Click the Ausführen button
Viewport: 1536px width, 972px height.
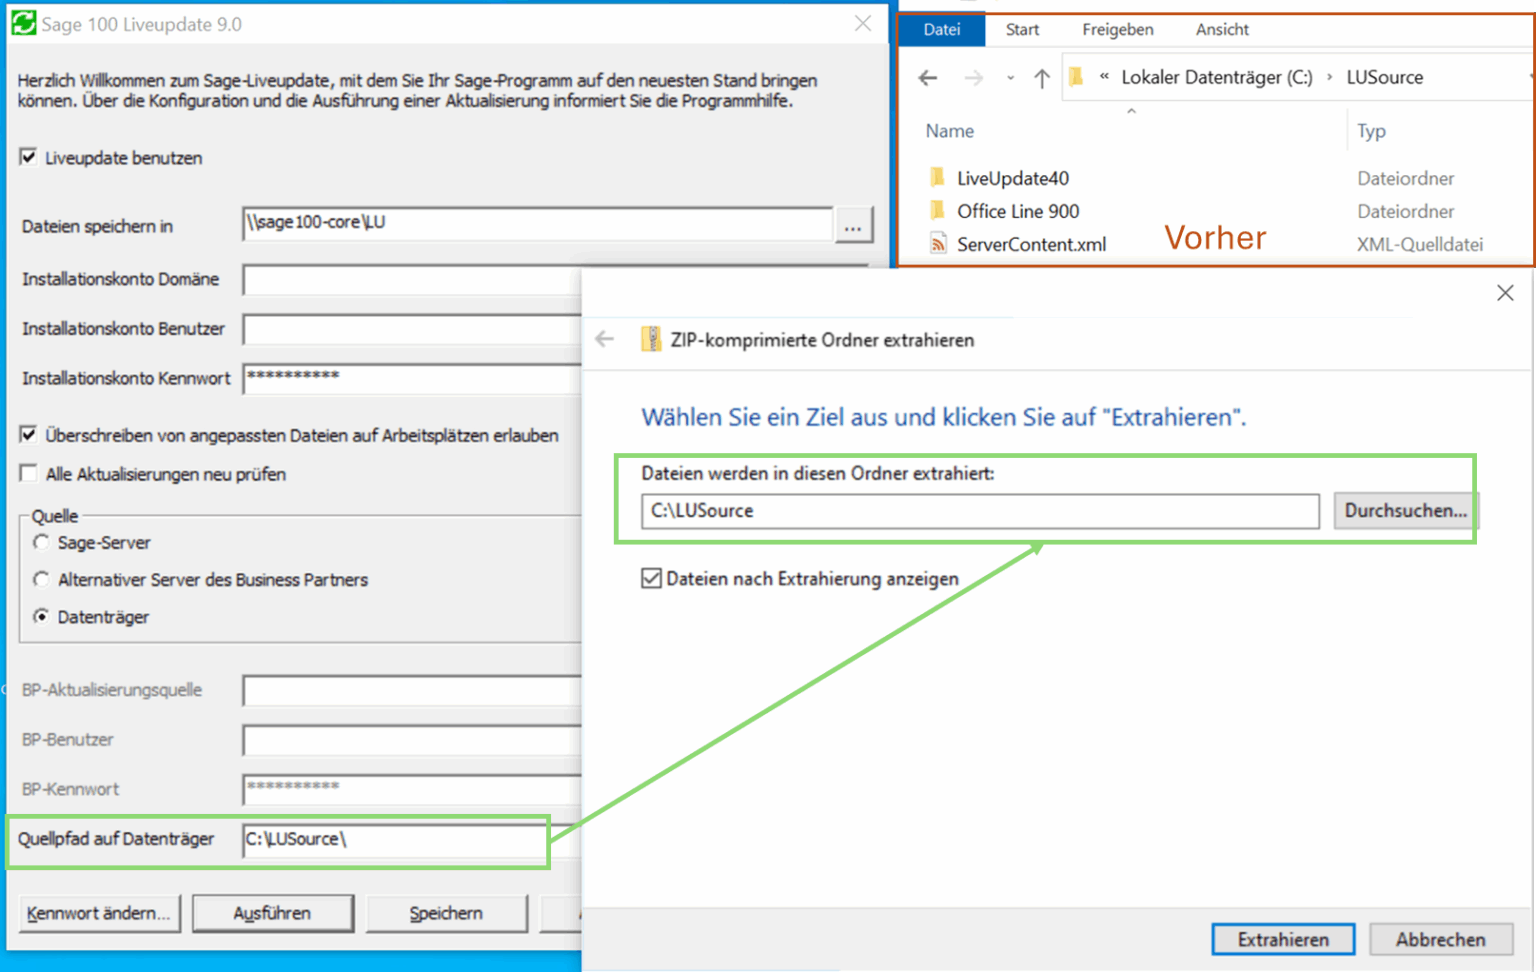pos(272,912)
